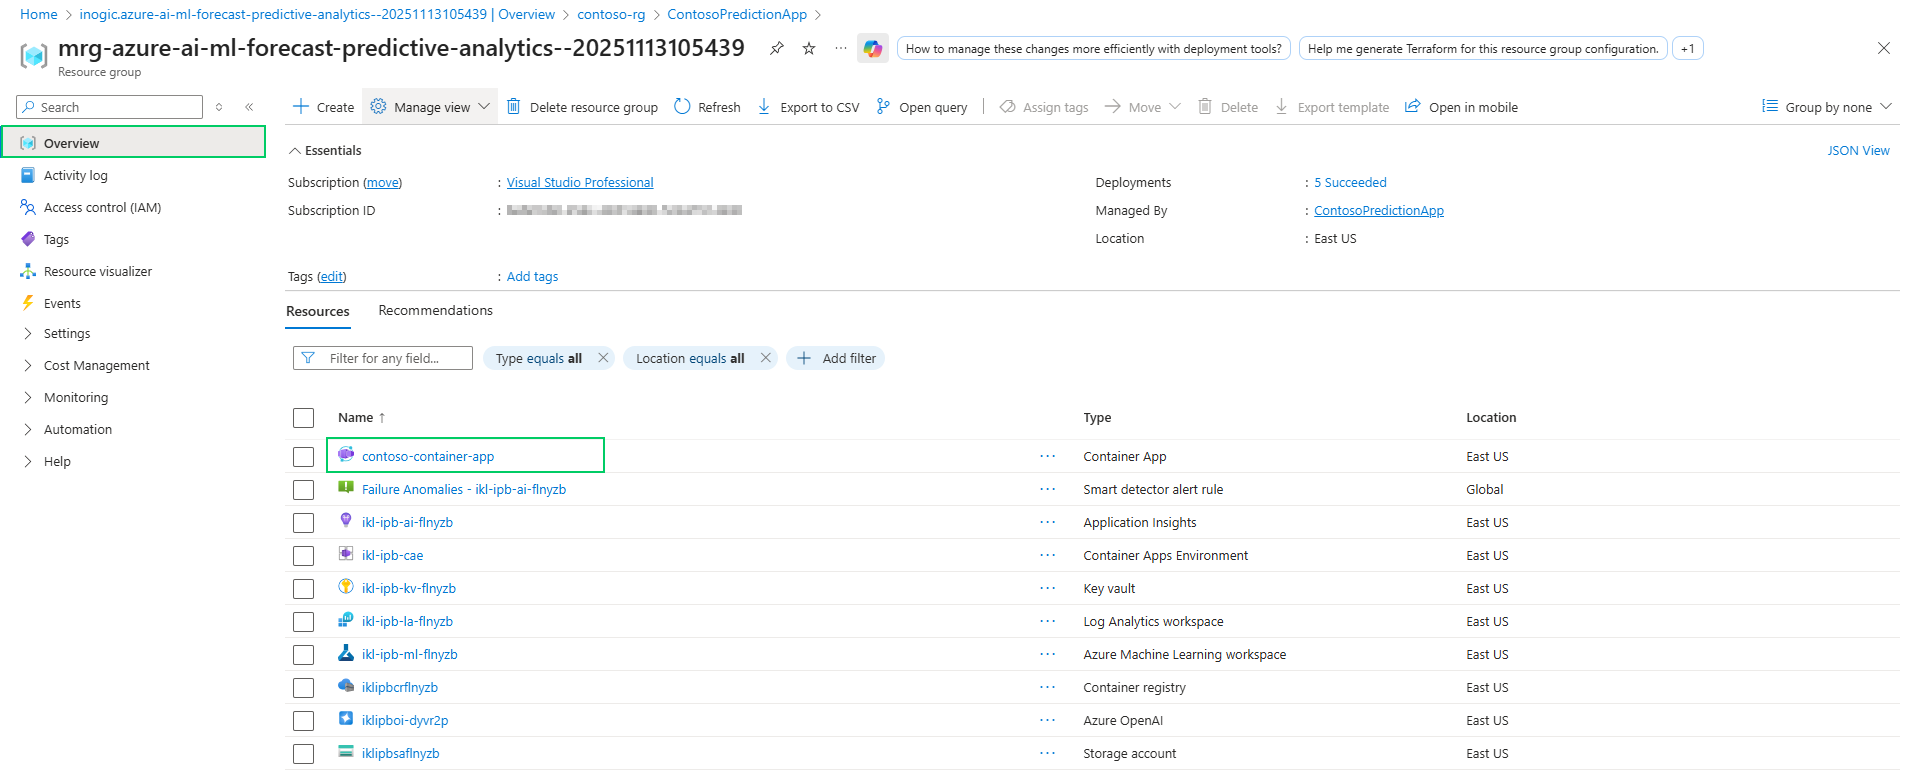Click the Copilot icon in header
Viewport: 1920px width, 781px height.
pos(872,49)
